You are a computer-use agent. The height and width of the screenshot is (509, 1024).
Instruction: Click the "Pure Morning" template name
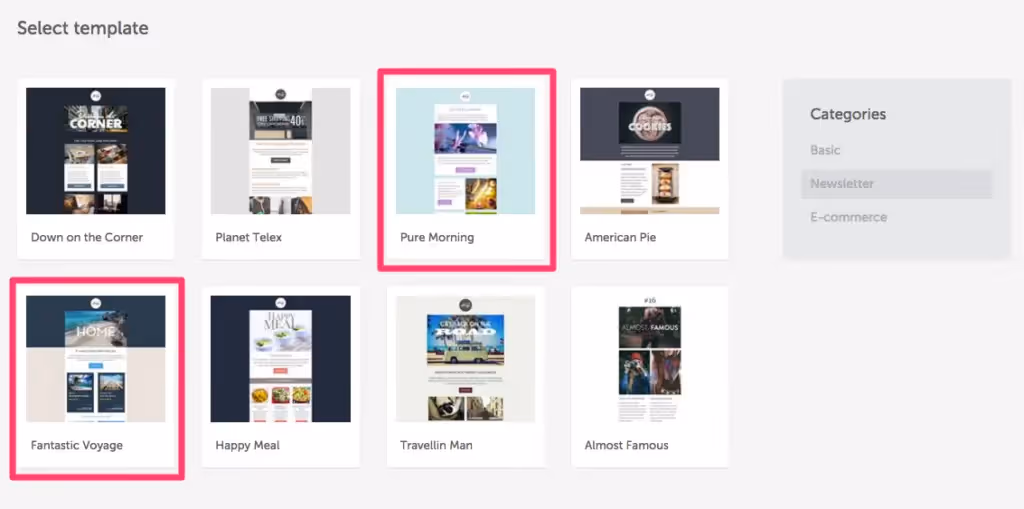(x=437, y=238)
